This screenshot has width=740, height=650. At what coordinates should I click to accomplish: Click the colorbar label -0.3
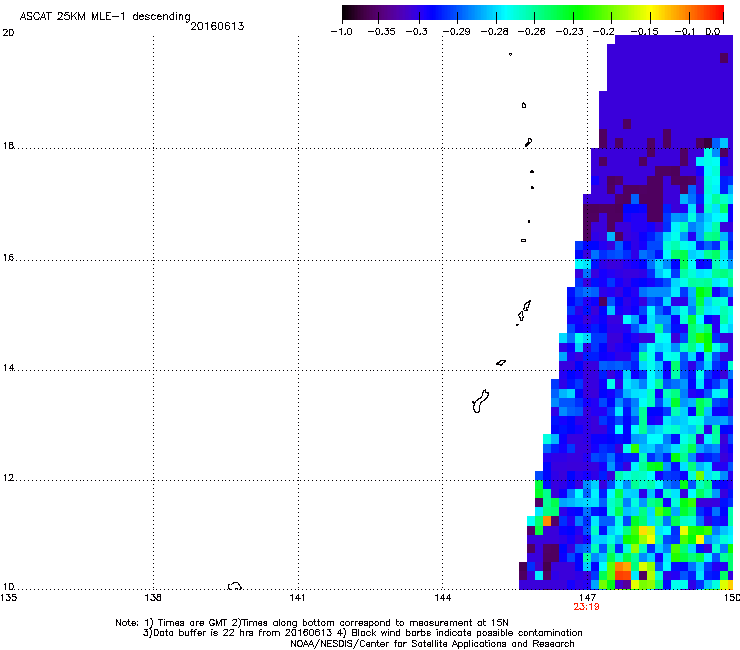tap(417, 32)
